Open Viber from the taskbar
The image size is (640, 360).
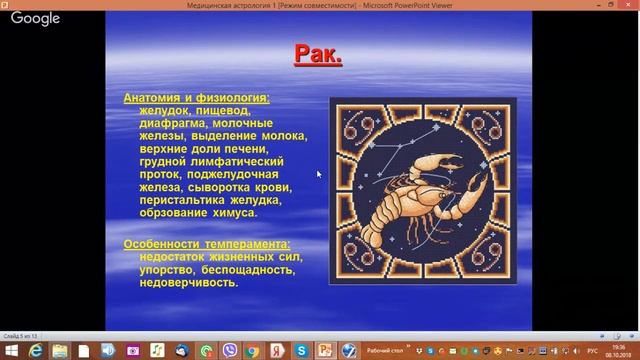(x=230, y=351)
